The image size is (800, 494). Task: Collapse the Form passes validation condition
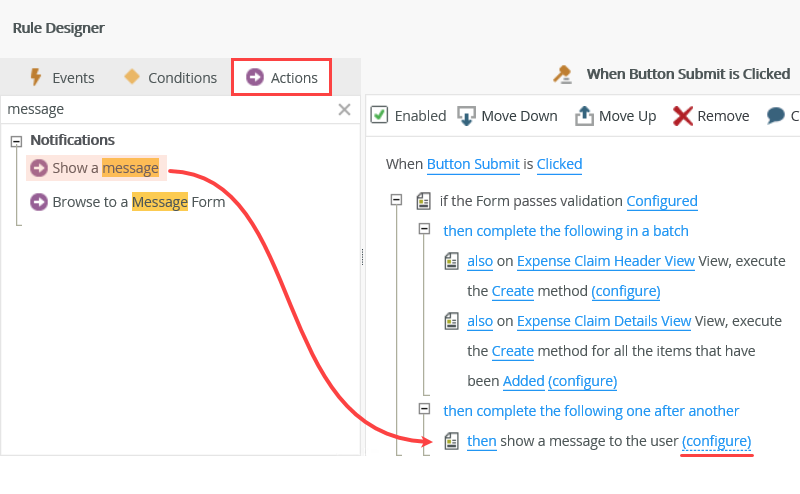pyautogui.click(x=396, y=200)
